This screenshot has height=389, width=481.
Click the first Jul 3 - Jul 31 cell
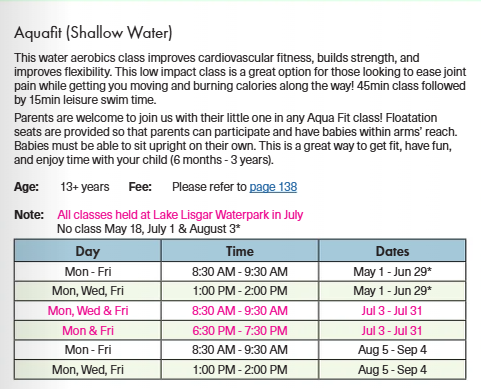point(392,311)
